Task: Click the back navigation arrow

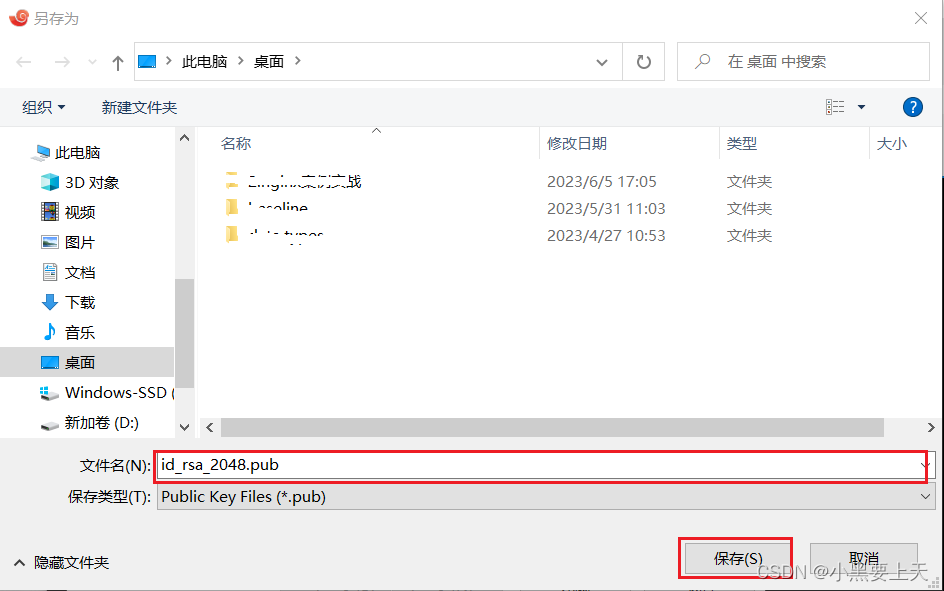Action: [x=24, y=61]
